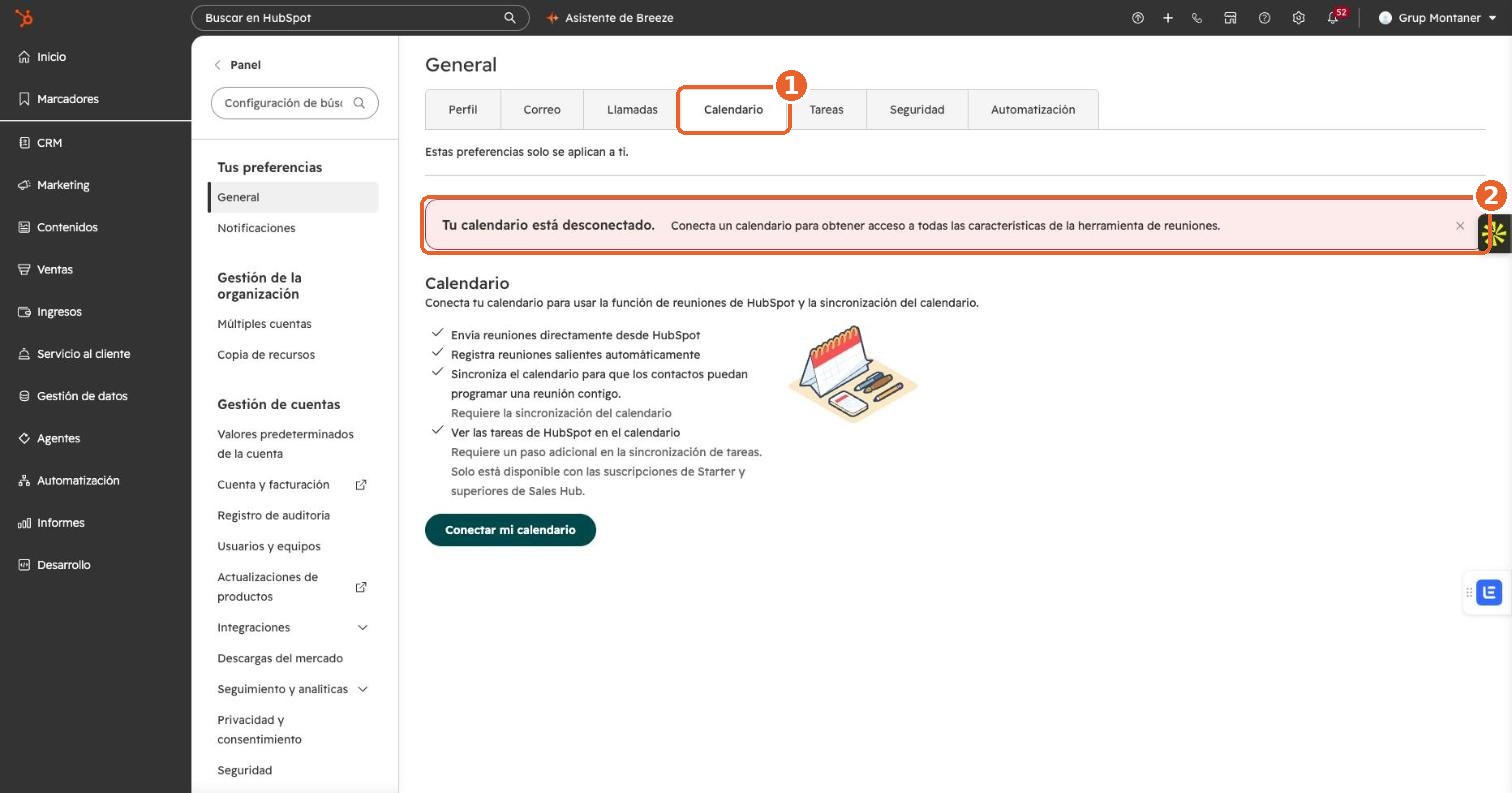Click the plus create icon in top bar
The height and width of the screenshot is (793, 1512).
(x=1167, y=18)
